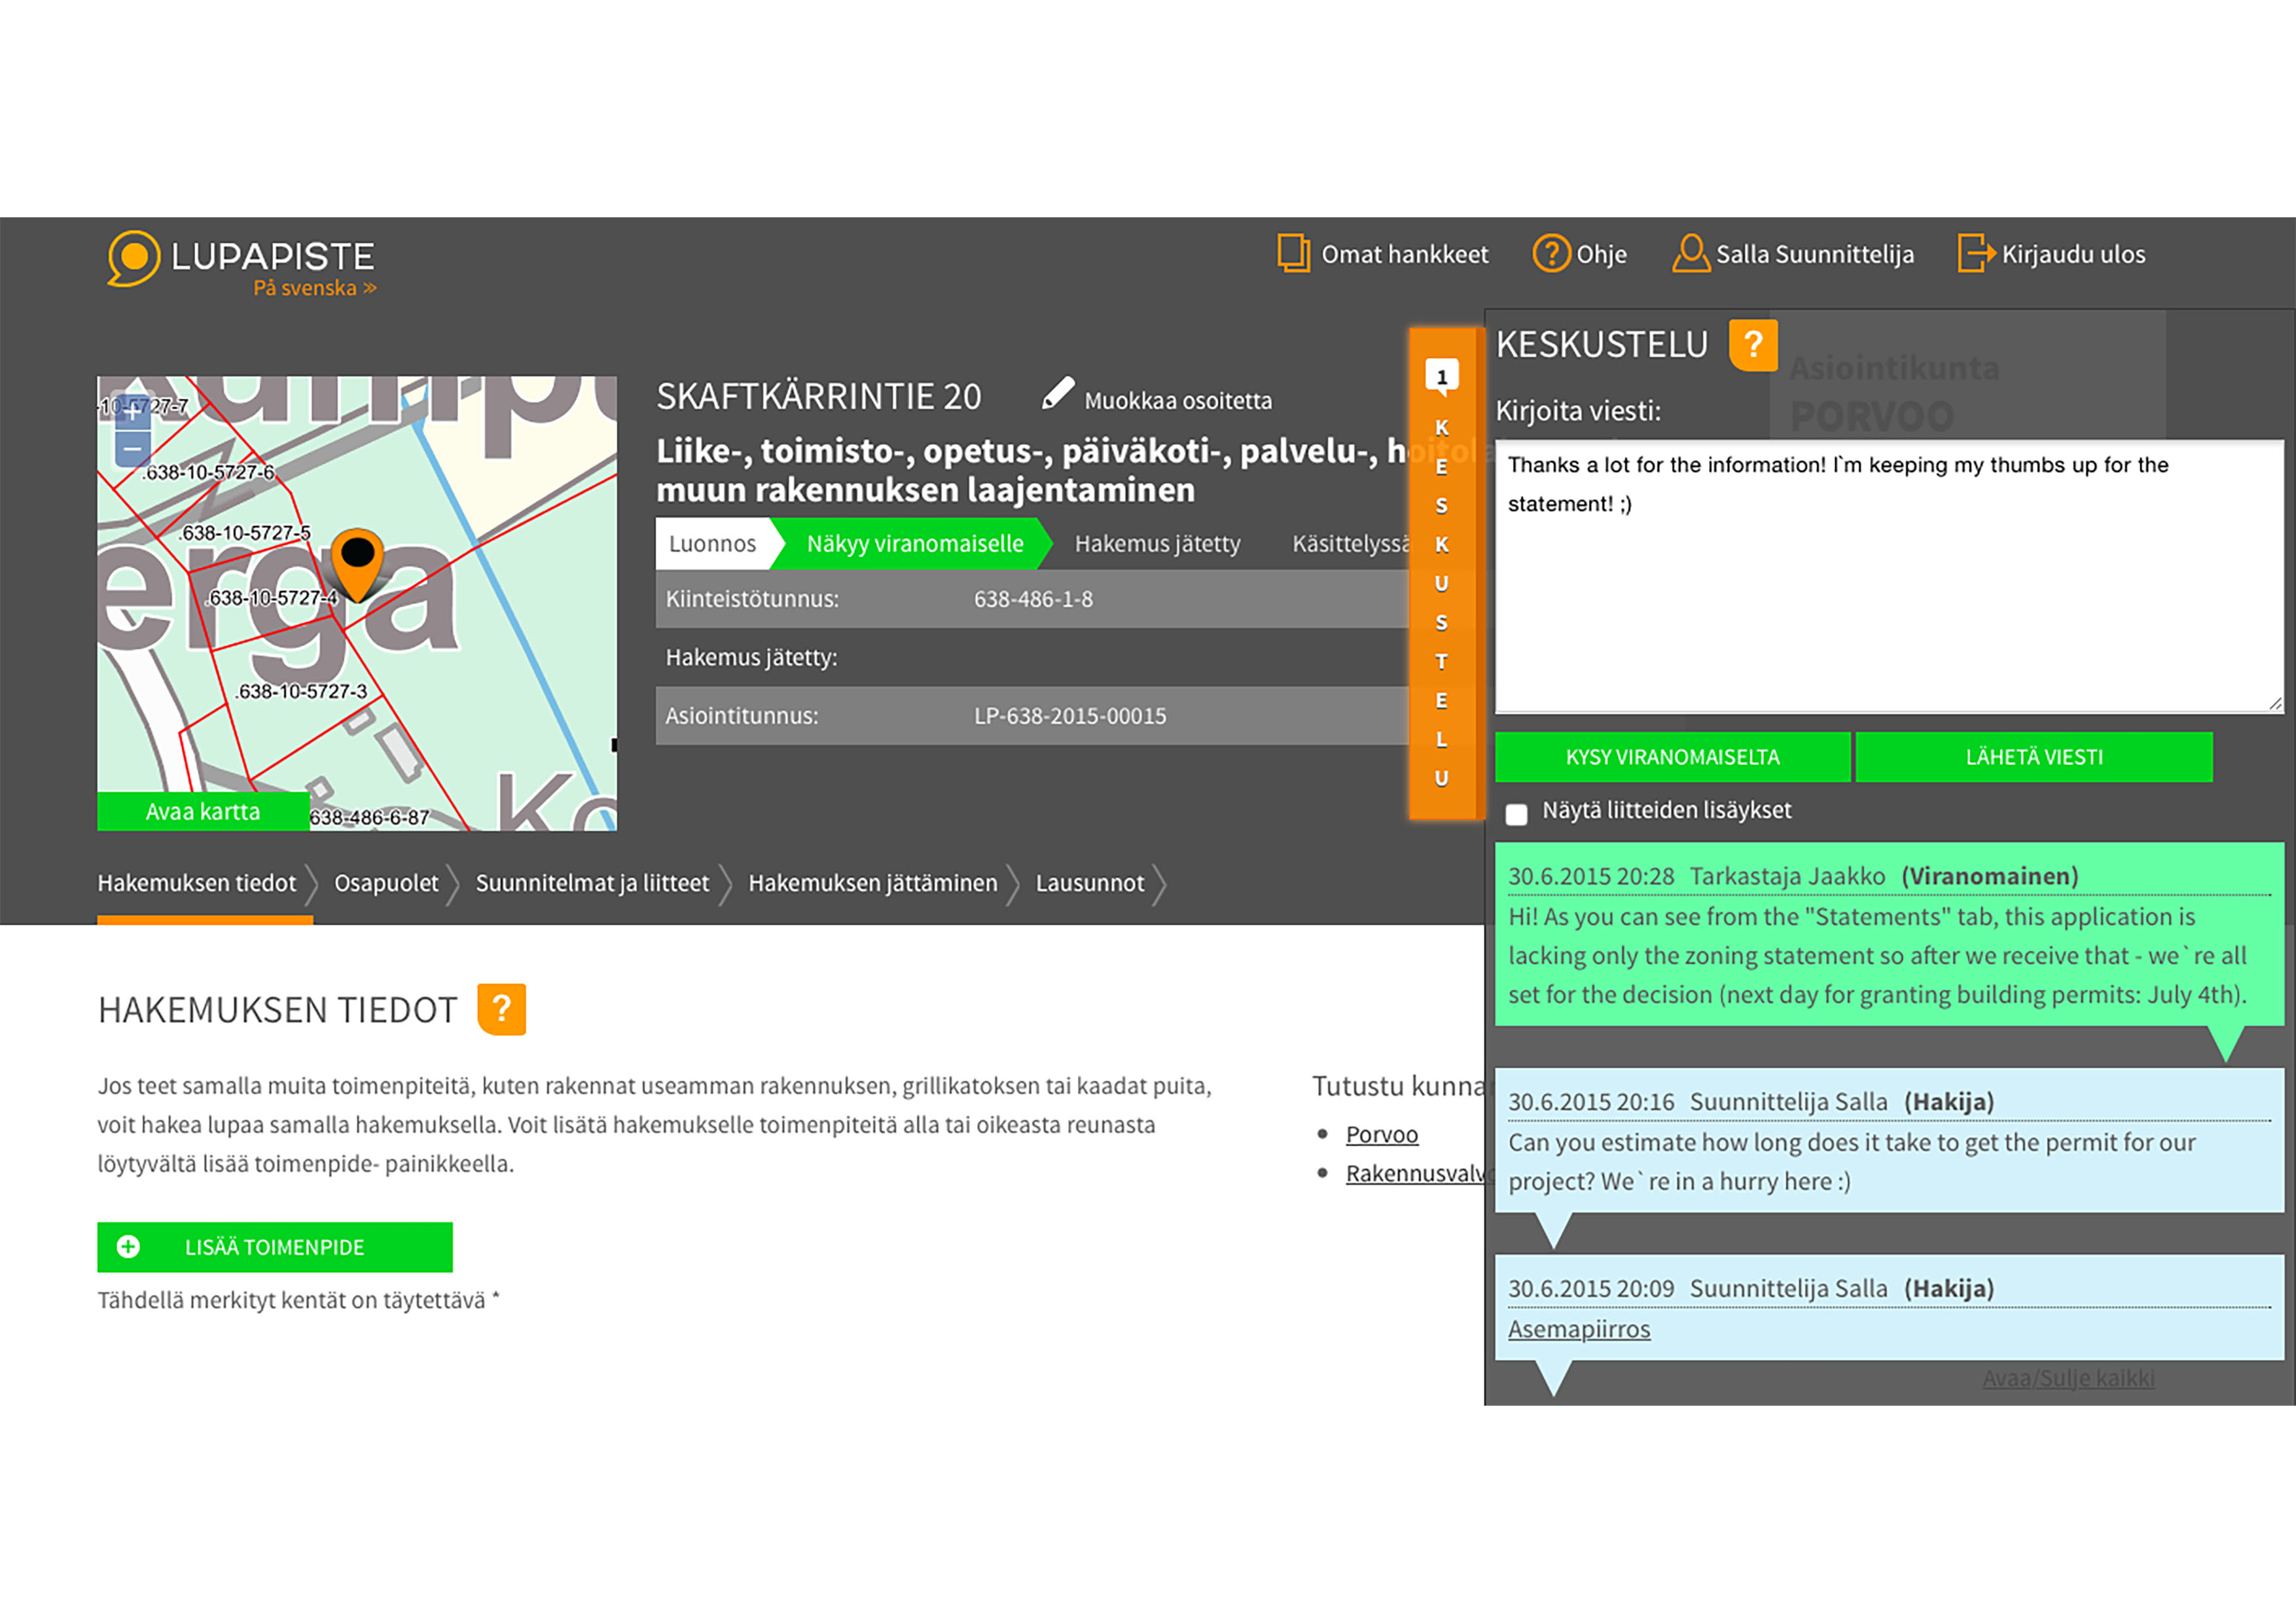
Task: Open the Lausunnot tab
Action: pos(1089,883)
